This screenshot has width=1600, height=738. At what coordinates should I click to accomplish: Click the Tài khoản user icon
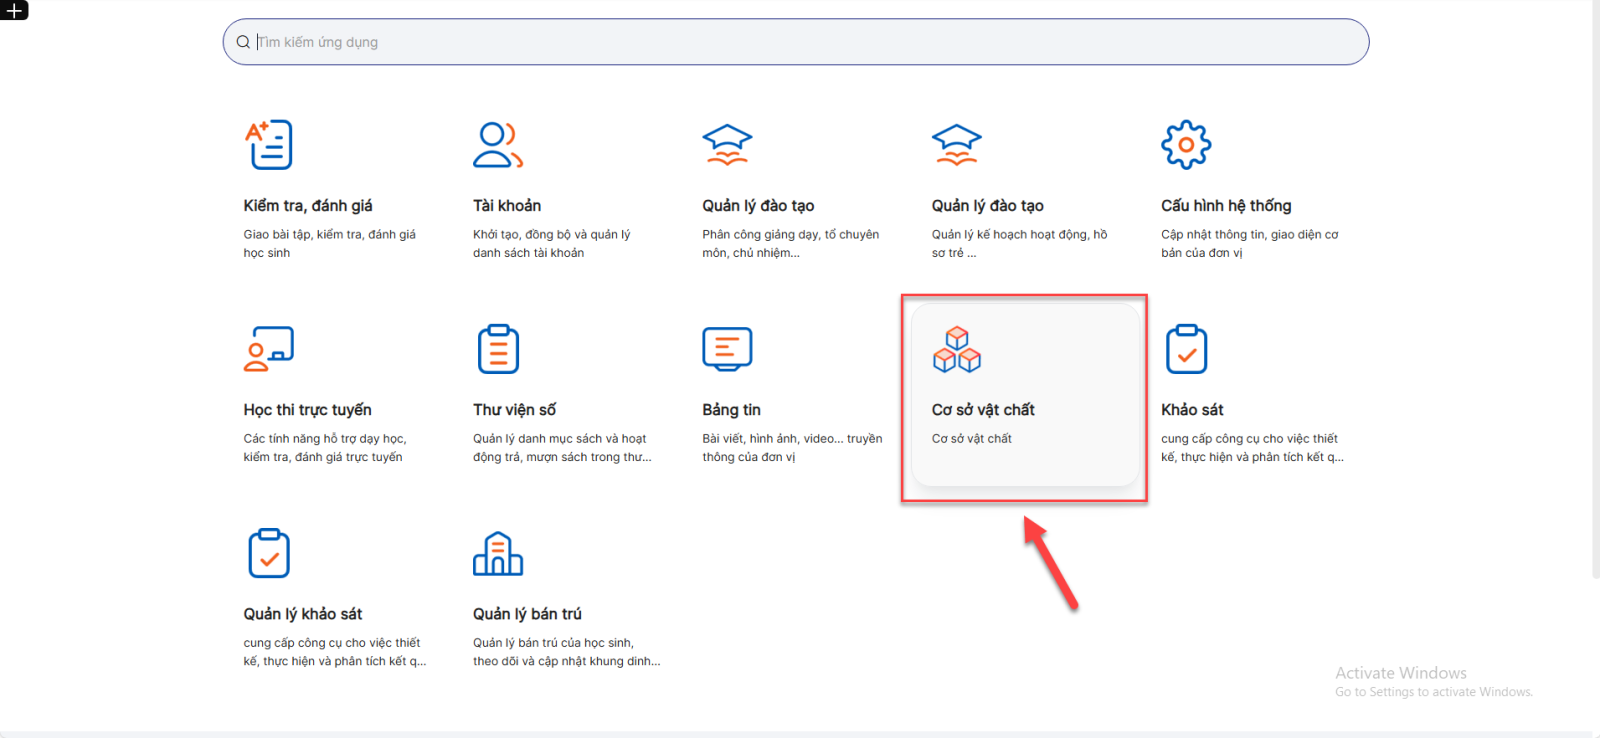point(497,145)
